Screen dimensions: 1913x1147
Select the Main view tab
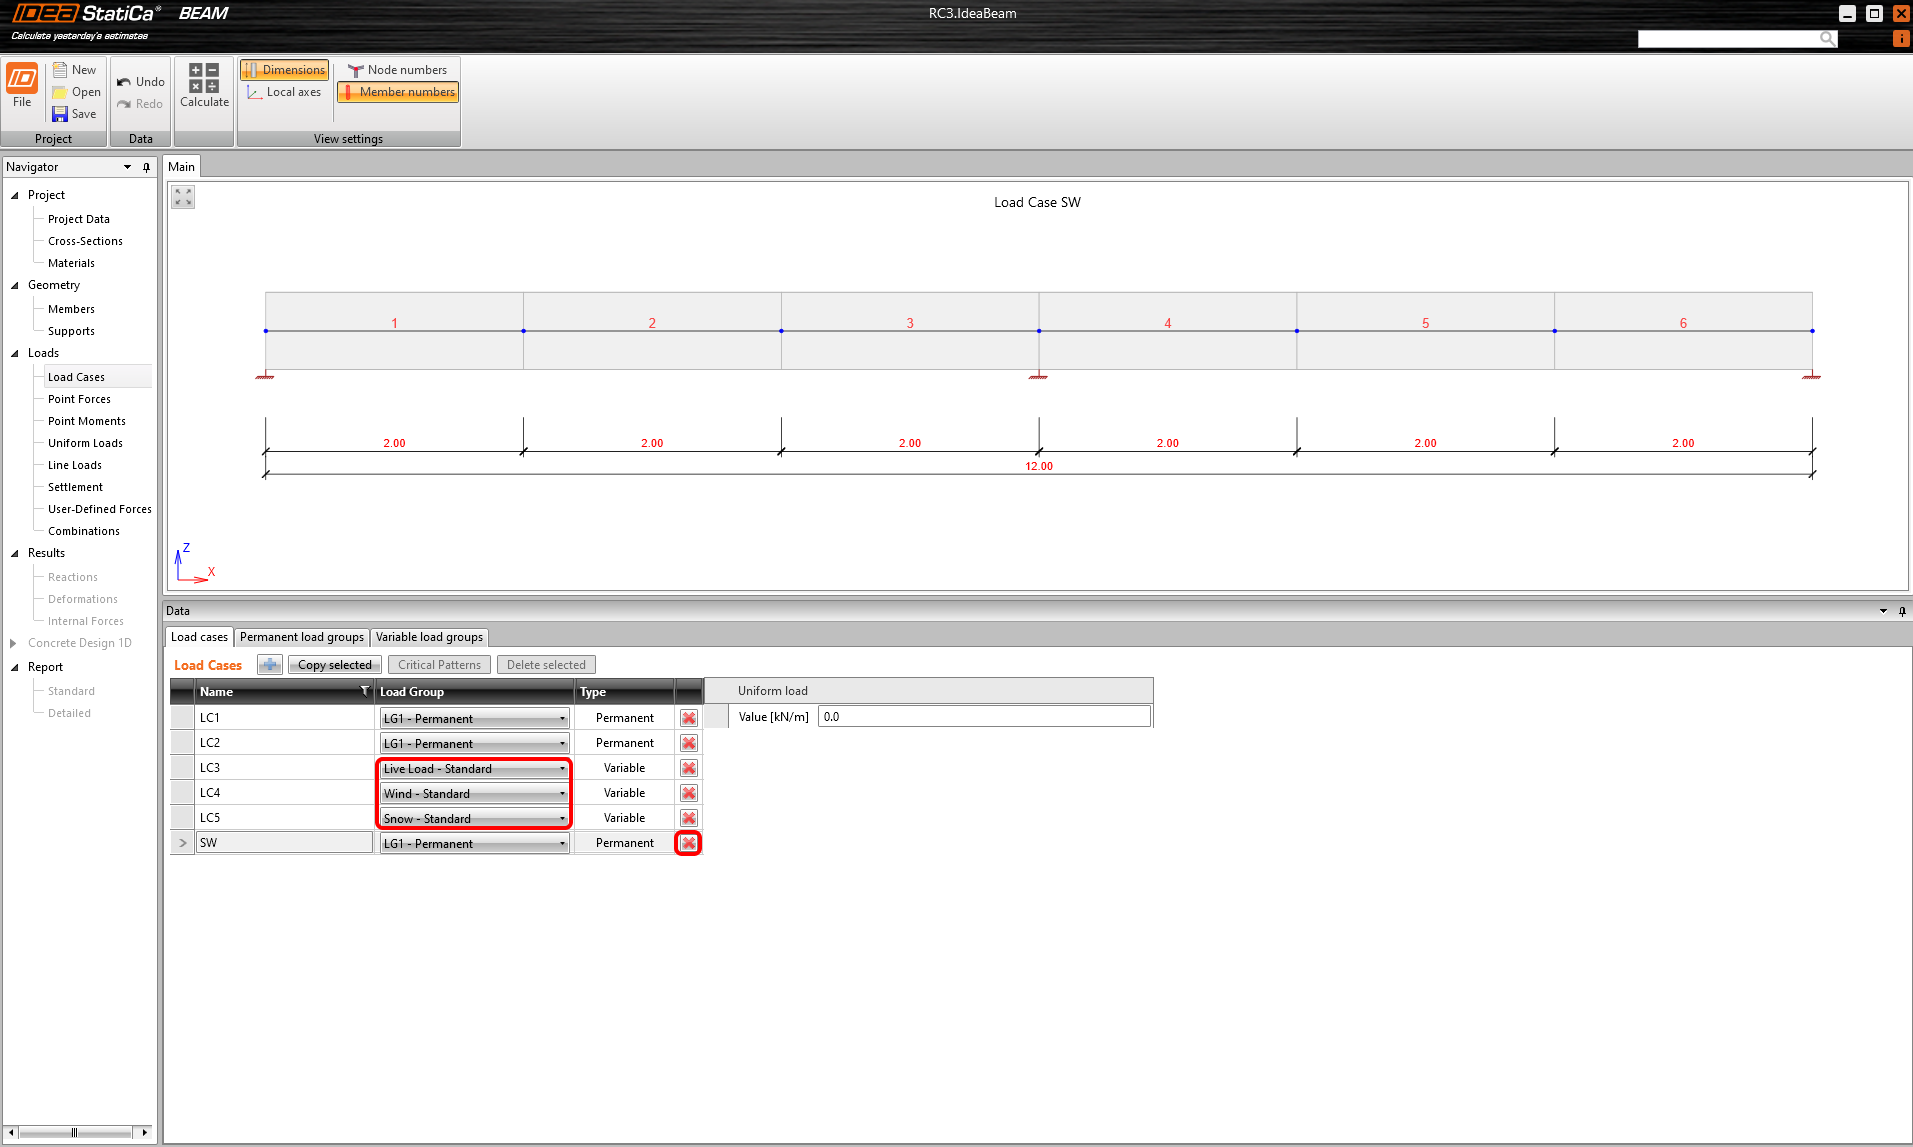point(182,167)
